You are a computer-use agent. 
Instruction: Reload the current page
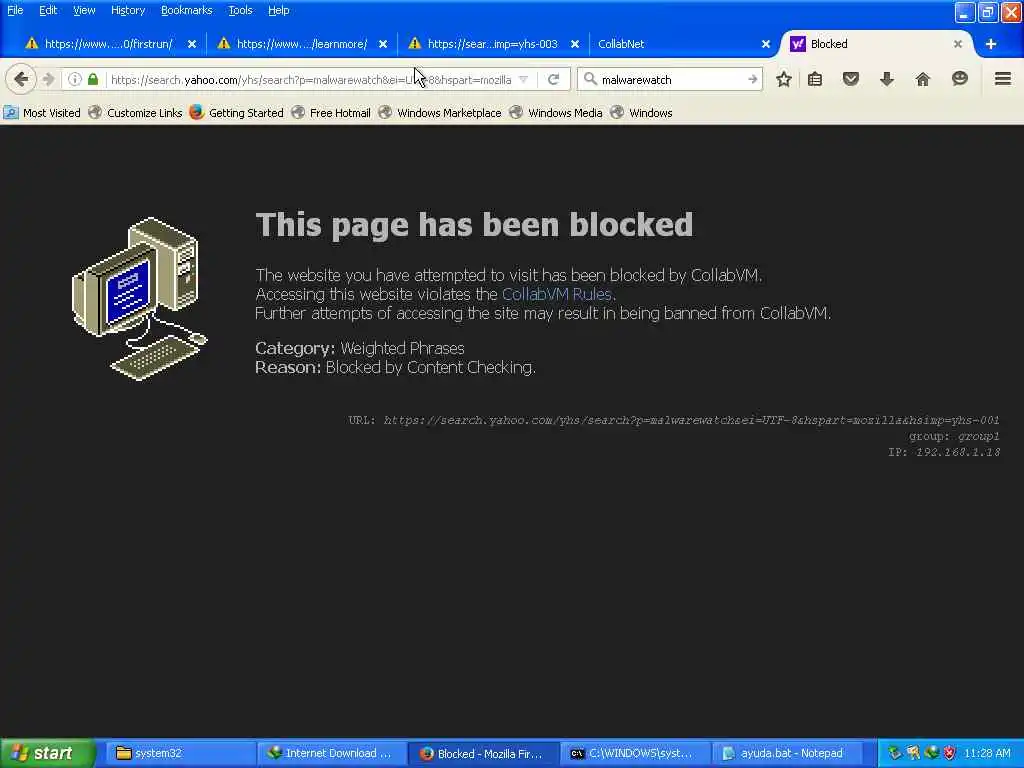pyautogui.click(x=554, y=80)
